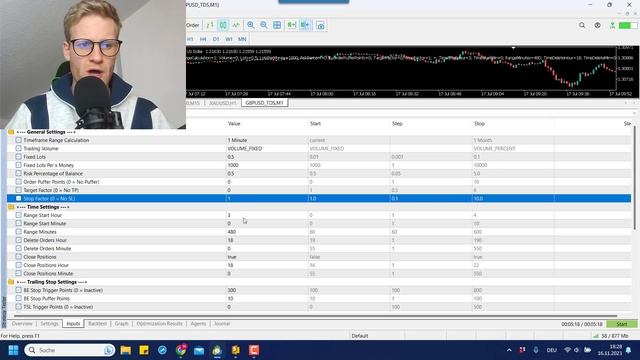
Task: Tile chart windows with grid icon
Action: click(277, 25)
